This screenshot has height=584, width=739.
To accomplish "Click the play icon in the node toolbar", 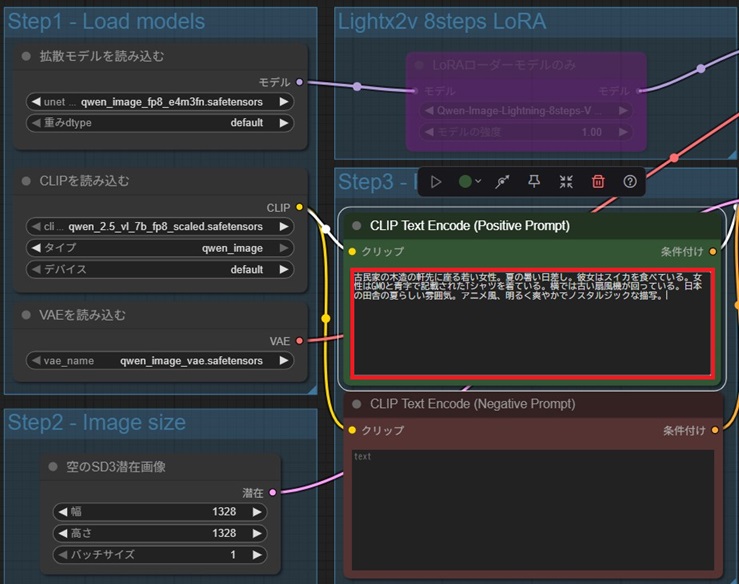I will pos(436,181).
